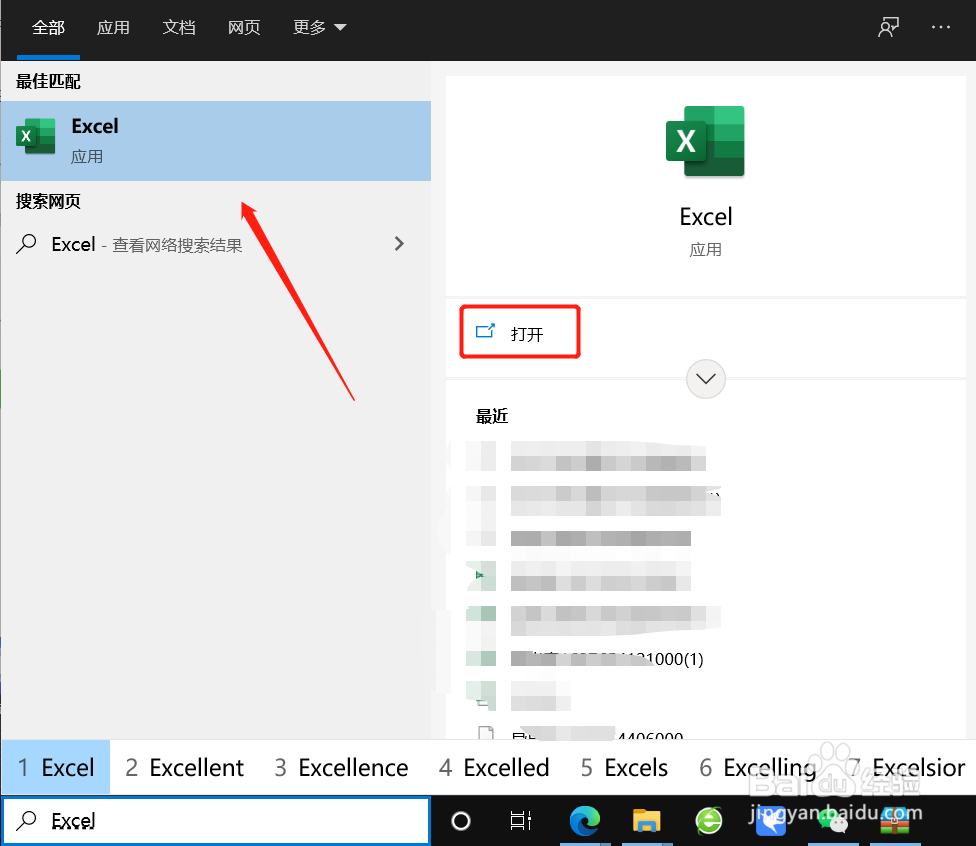Screen dimensions: 976x846
Task: Choose IME candidate 5 Excels
Action: click(624, 768)
